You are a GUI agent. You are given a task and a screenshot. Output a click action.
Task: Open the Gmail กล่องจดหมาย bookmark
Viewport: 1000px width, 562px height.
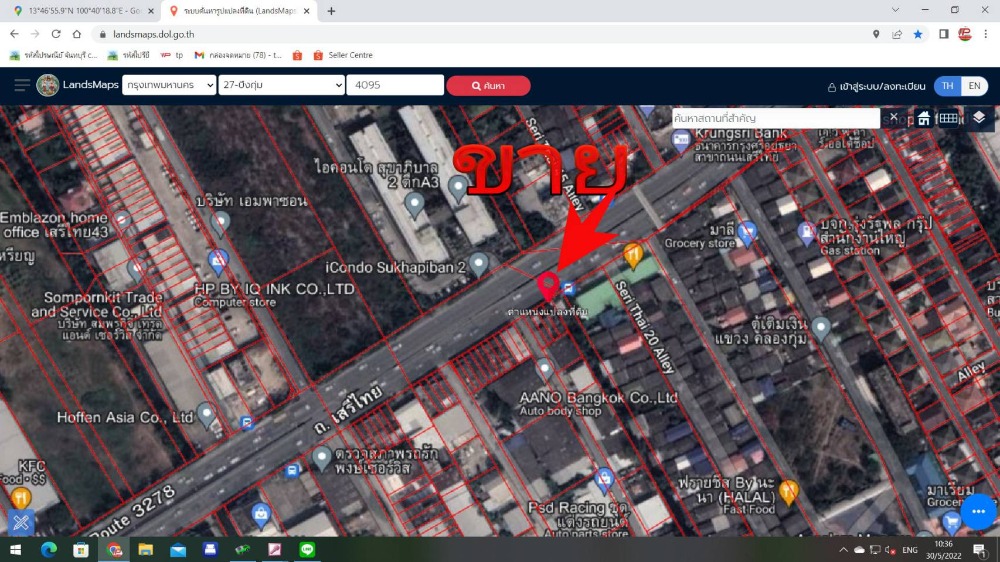point(238,55)
